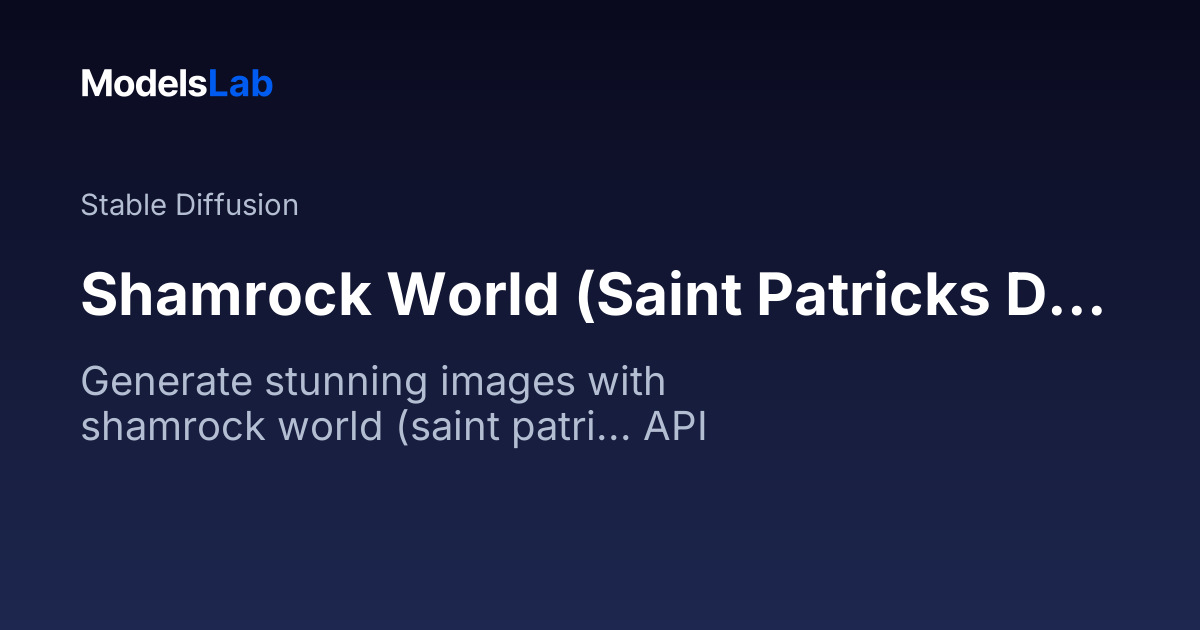Viewport: 1200px width, 630px height.
Task: Click the white "Models" part of the logo
Action: pyautogui.click(x=144, y=84)
